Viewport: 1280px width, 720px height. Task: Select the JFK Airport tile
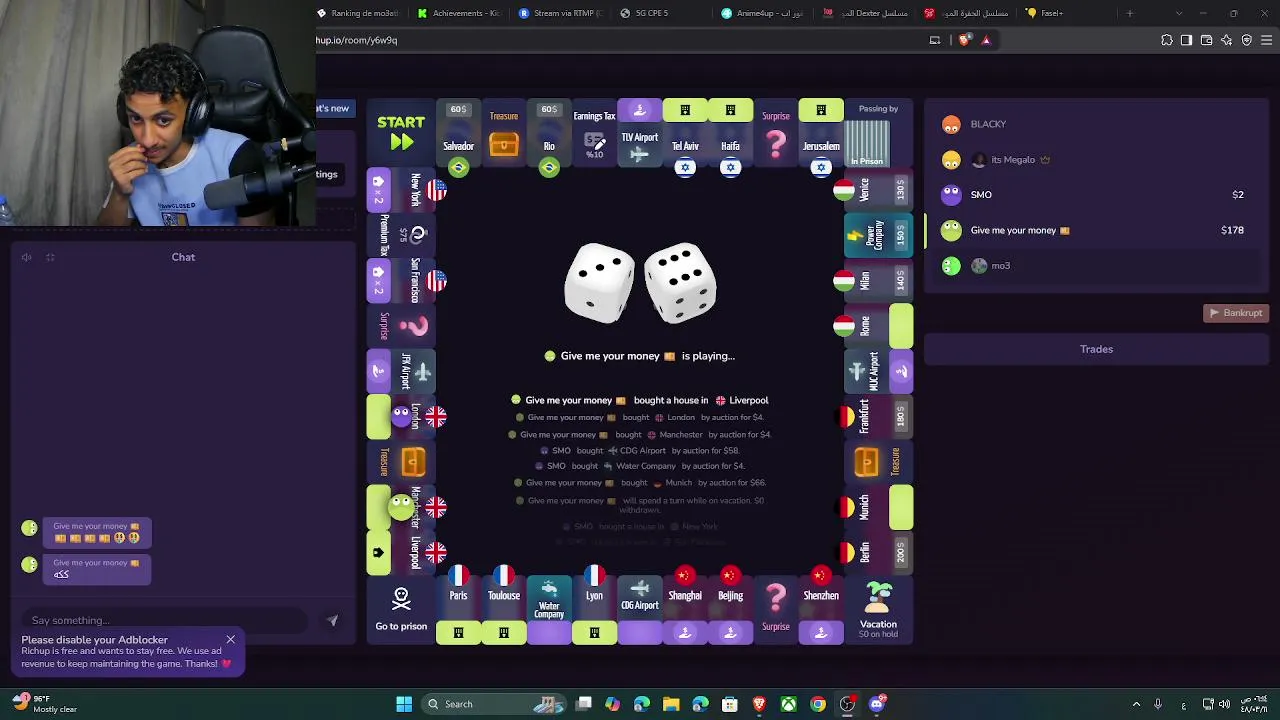401,371
